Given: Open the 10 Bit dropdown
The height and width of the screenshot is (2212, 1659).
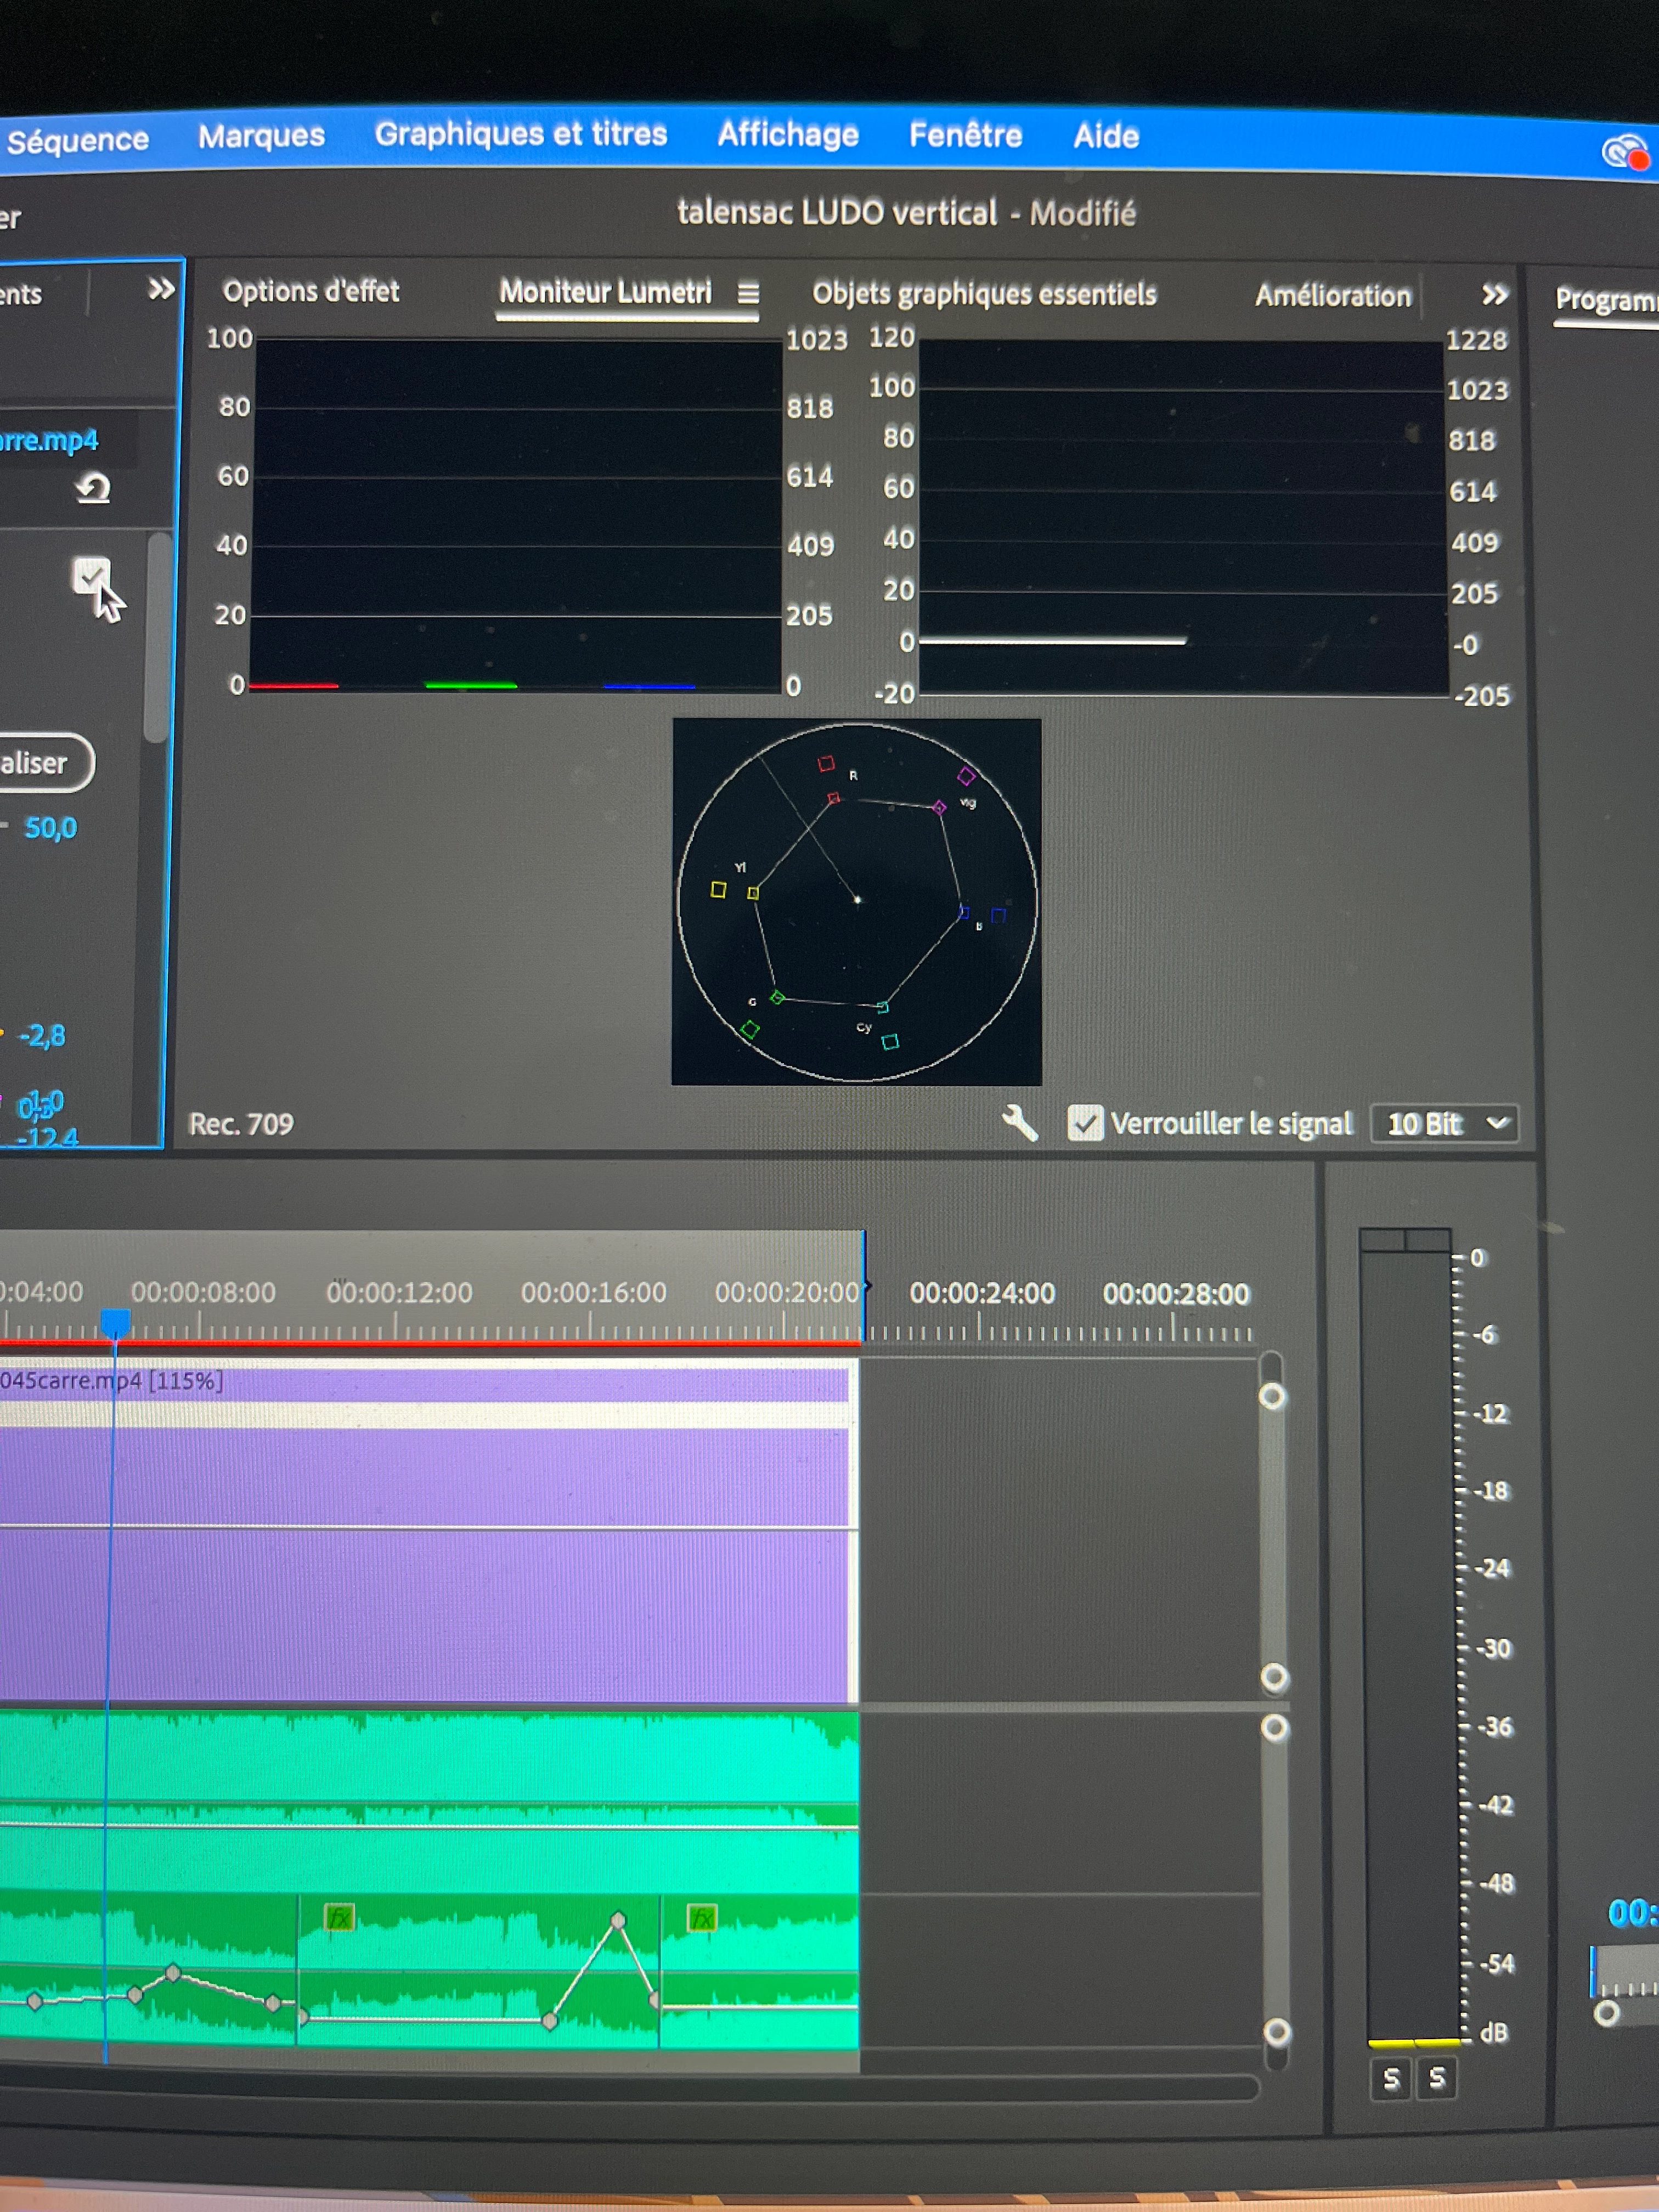Looking at the screenshot, I should [1445, 1124].
